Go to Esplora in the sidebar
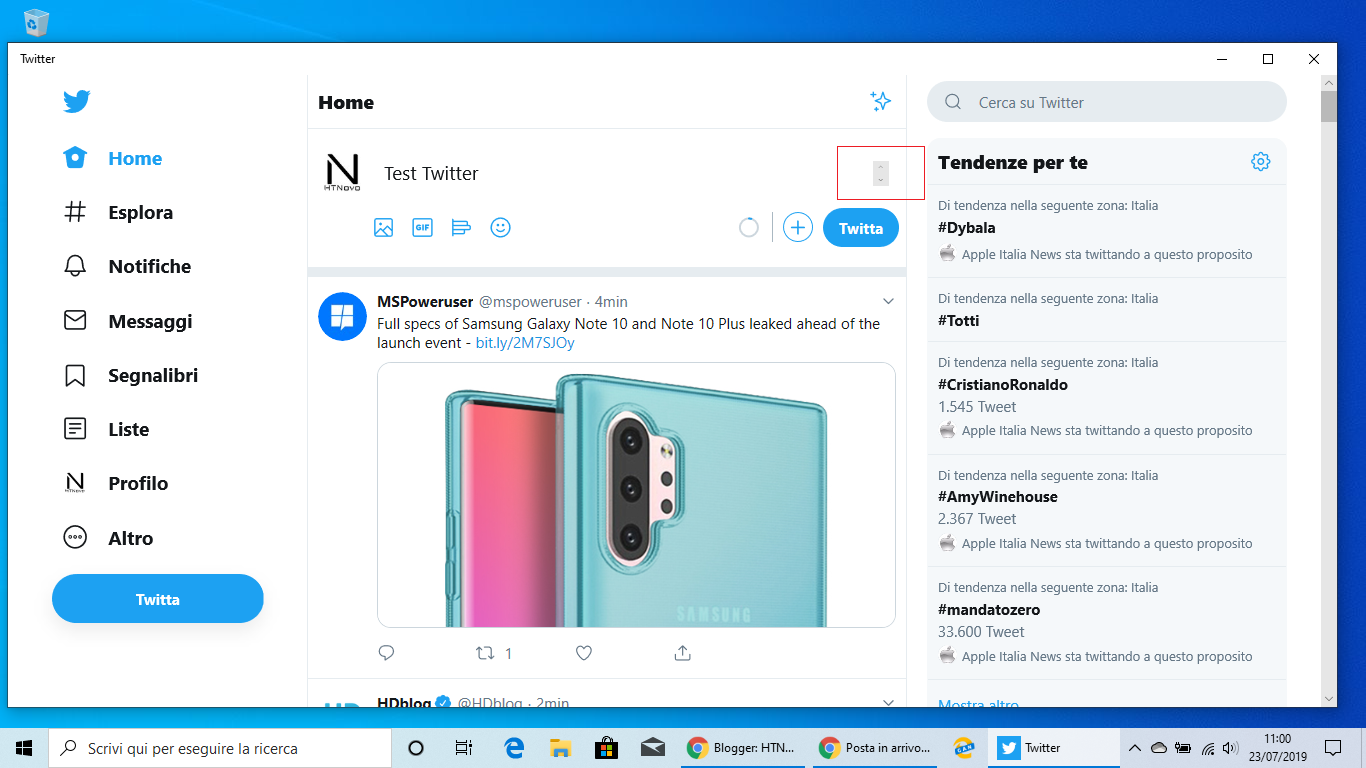Screen dimensions: 1366x768 pyautogui.click(x=118, y=212)
